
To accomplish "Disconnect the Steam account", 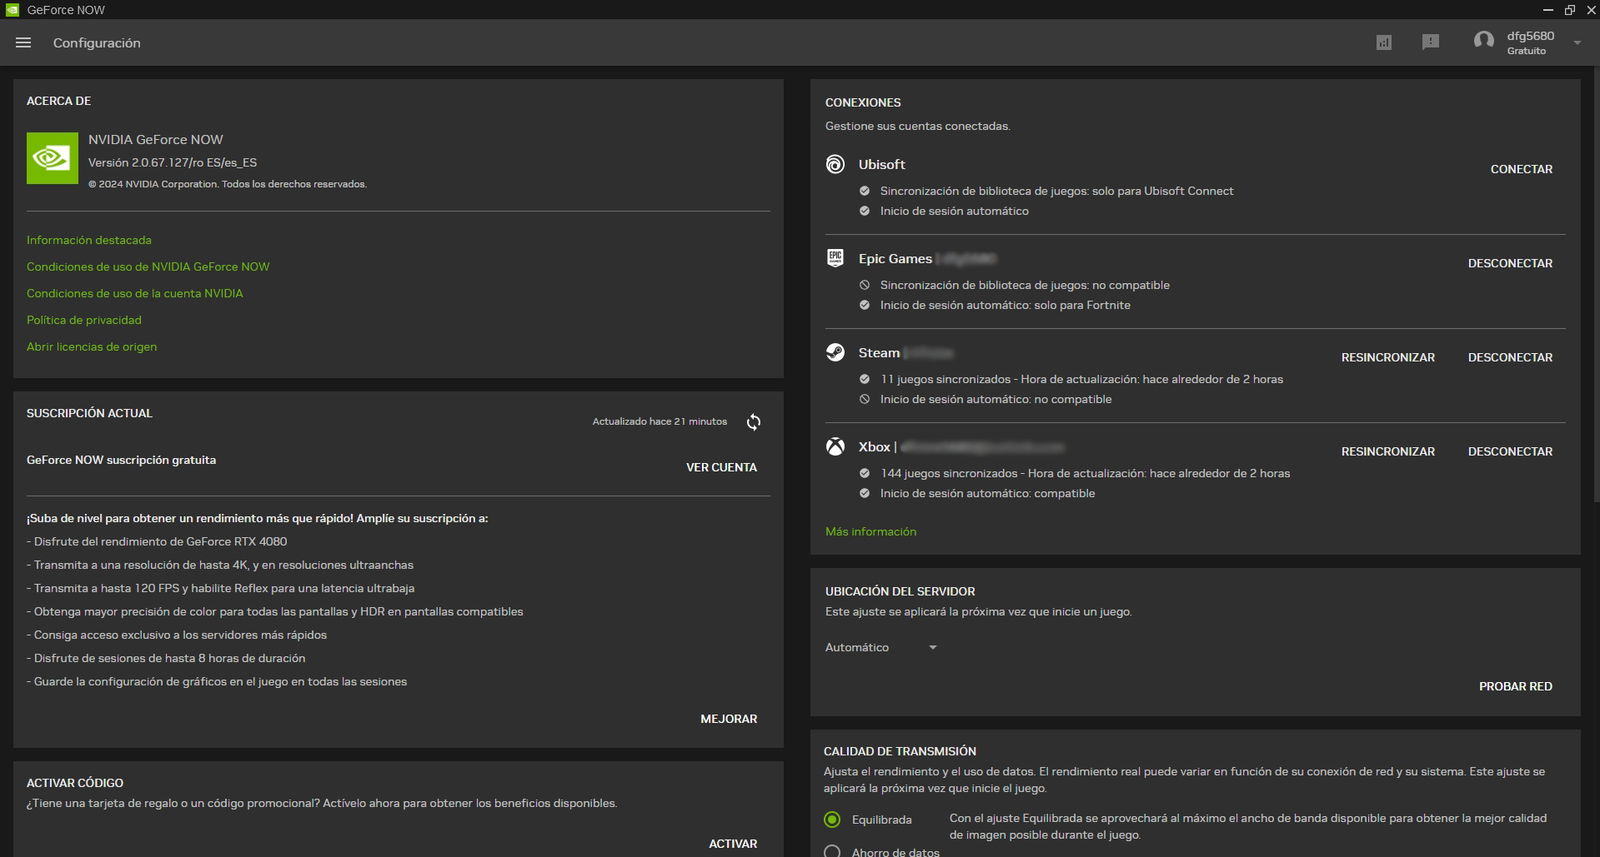I will pyautogui.click(x=1510, y=357).
